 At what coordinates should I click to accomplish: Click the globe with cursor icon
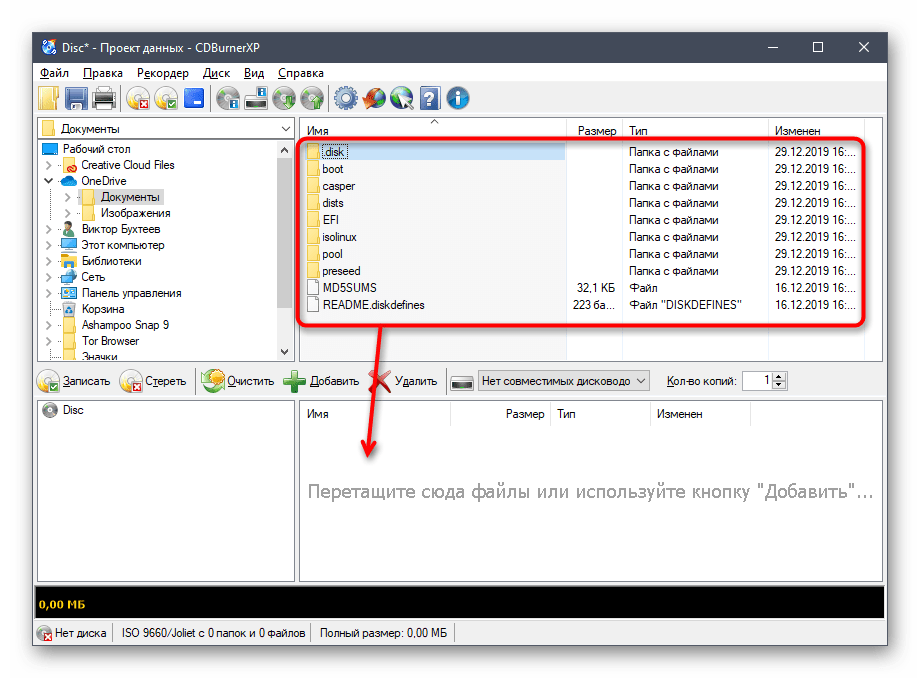(402, 98)
